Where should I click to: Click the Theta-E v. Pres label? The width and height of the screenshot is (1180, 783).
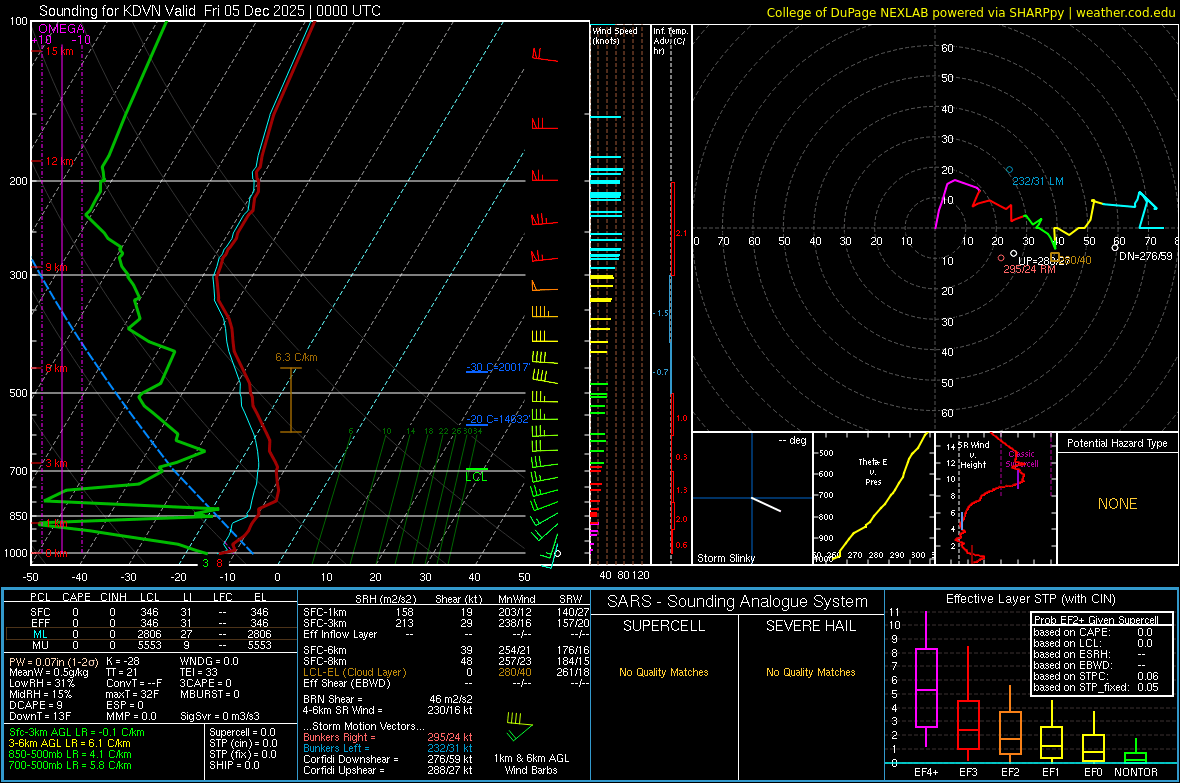pos(873,471)
